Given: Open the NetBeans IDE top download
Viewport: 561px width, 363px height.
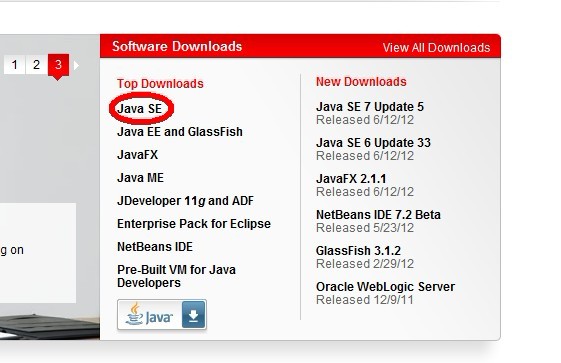Looking at the screenshot, I should tap(155, 247).
